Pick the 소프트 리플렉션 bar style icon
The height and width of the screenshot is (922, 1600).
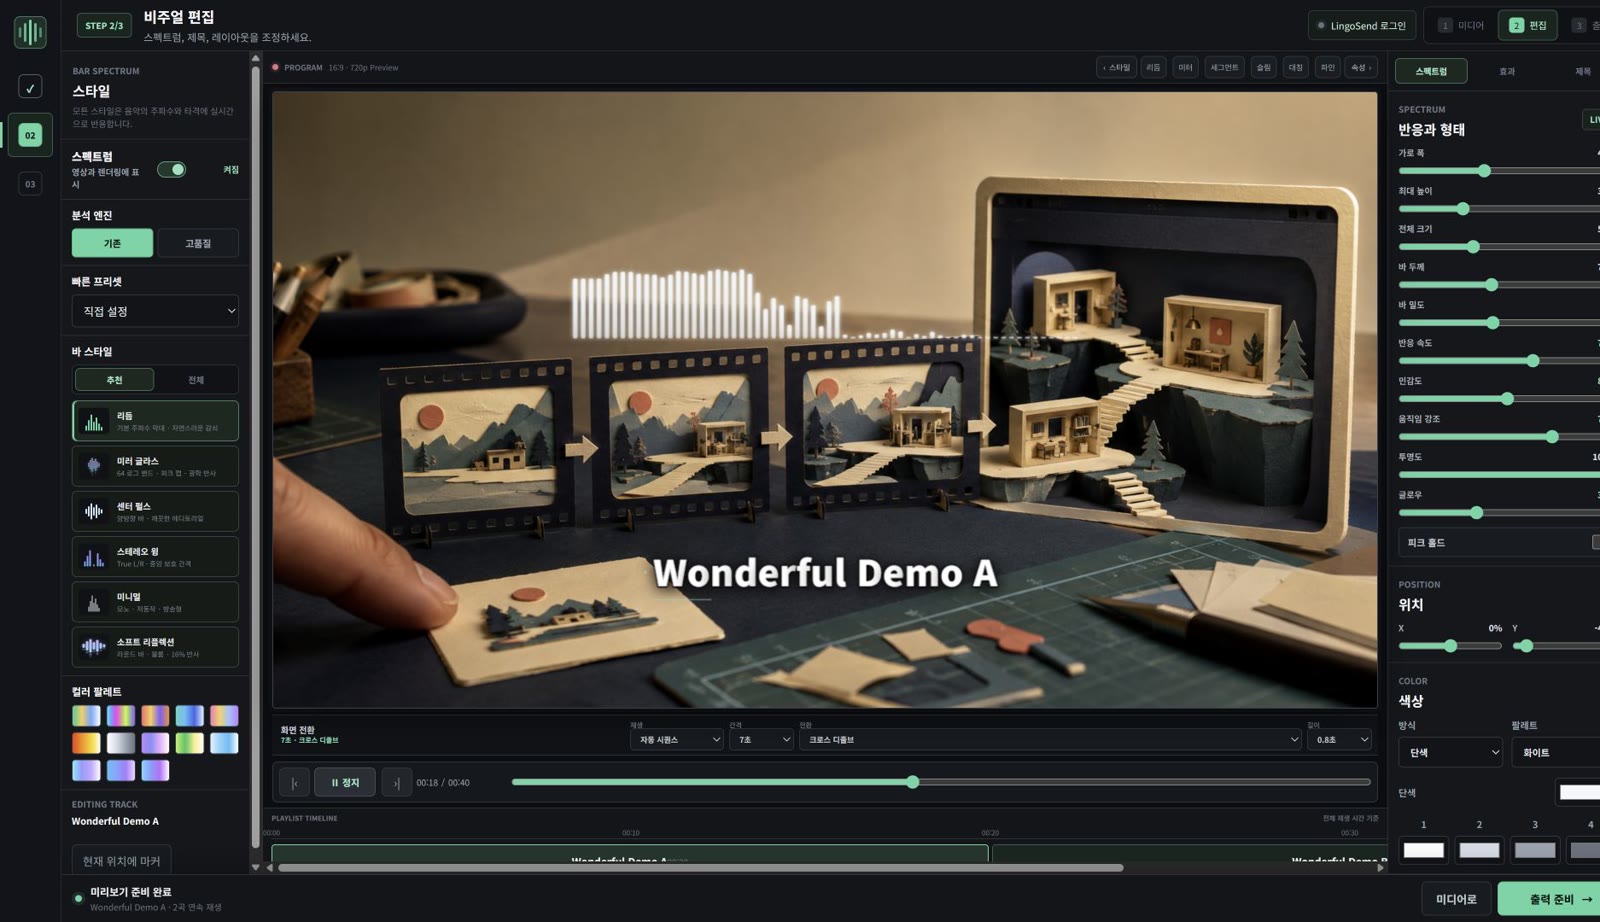click(x=94, y=647)
